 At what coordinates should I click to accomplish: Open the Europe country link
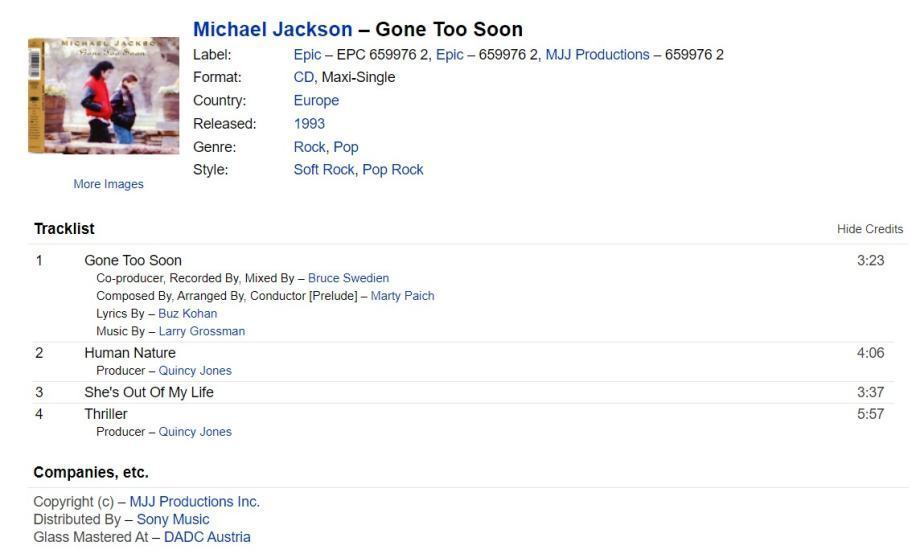[316, 100]
